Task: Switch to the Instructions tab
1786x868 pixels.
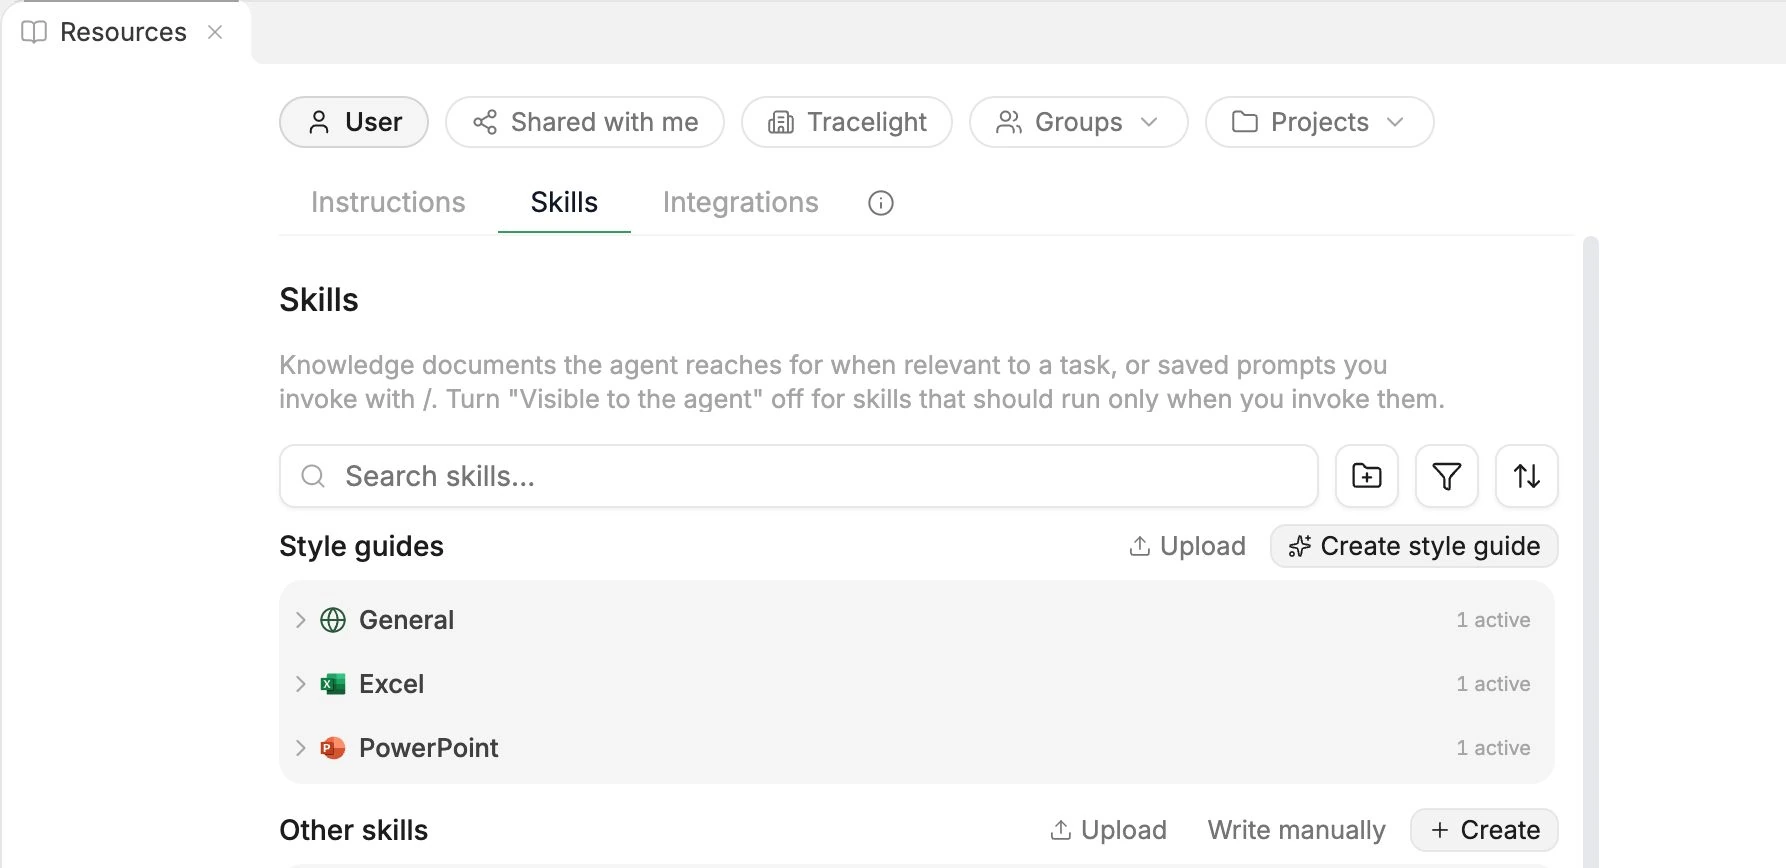Action: point(388,202)
